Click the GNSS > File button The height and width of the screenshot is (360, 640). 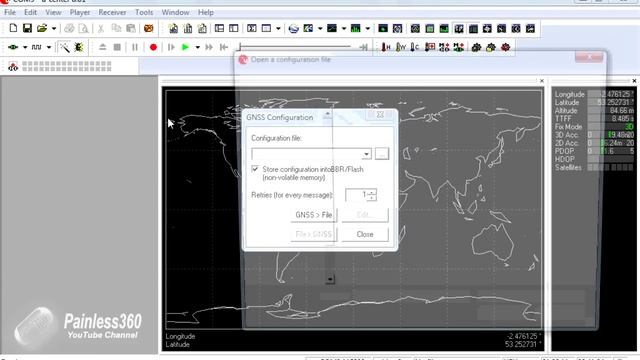point(313,215)
